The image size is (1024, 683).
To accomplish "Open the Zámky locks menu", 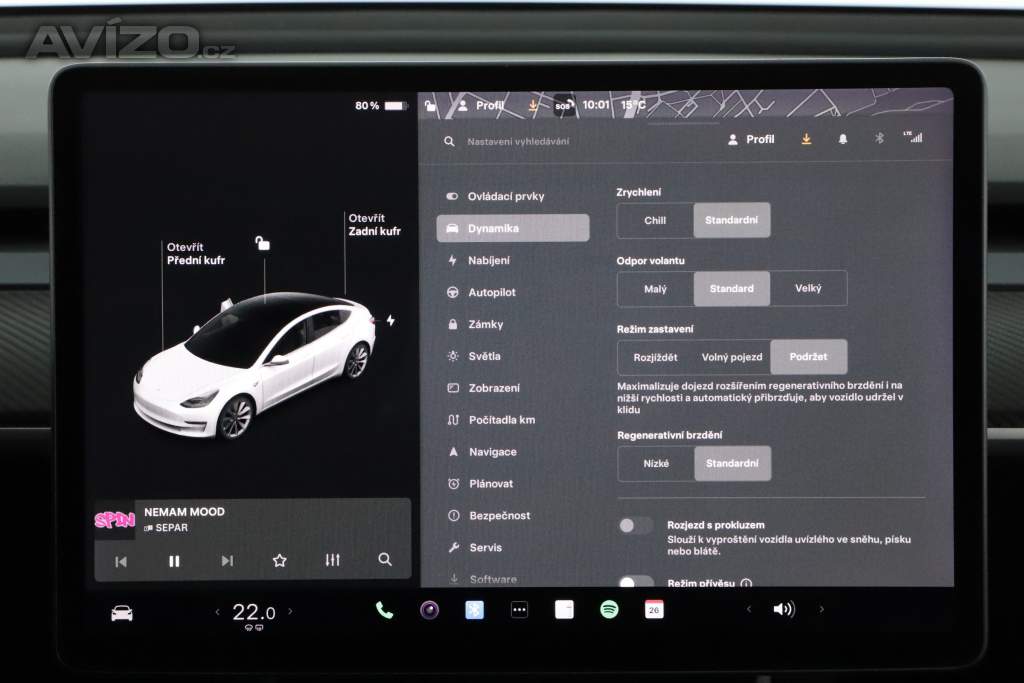I will tap(475, 324).
